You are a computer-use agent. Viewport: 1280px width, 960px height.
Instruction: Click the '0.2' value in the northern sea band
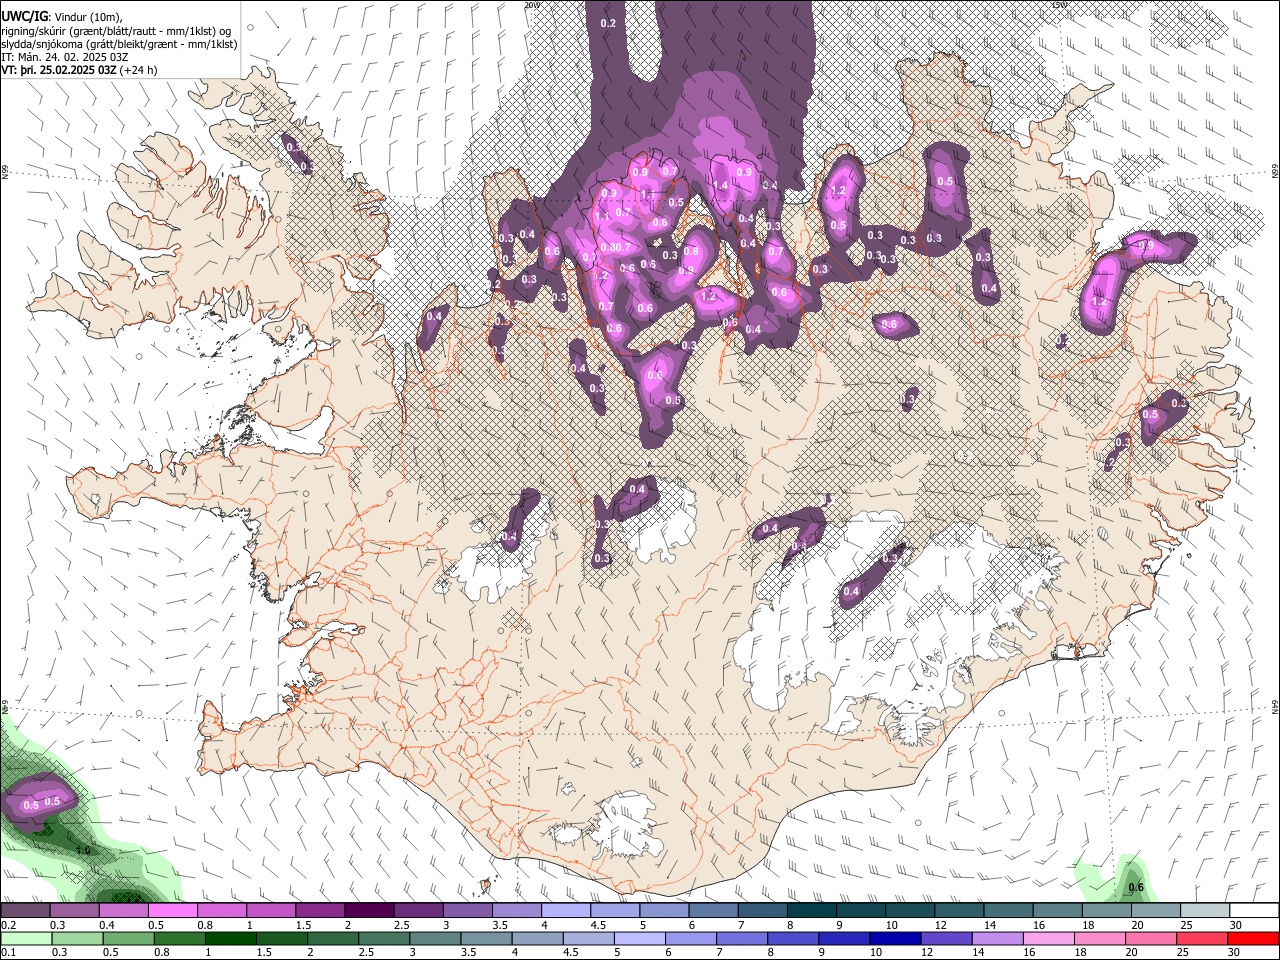(608, 22)
